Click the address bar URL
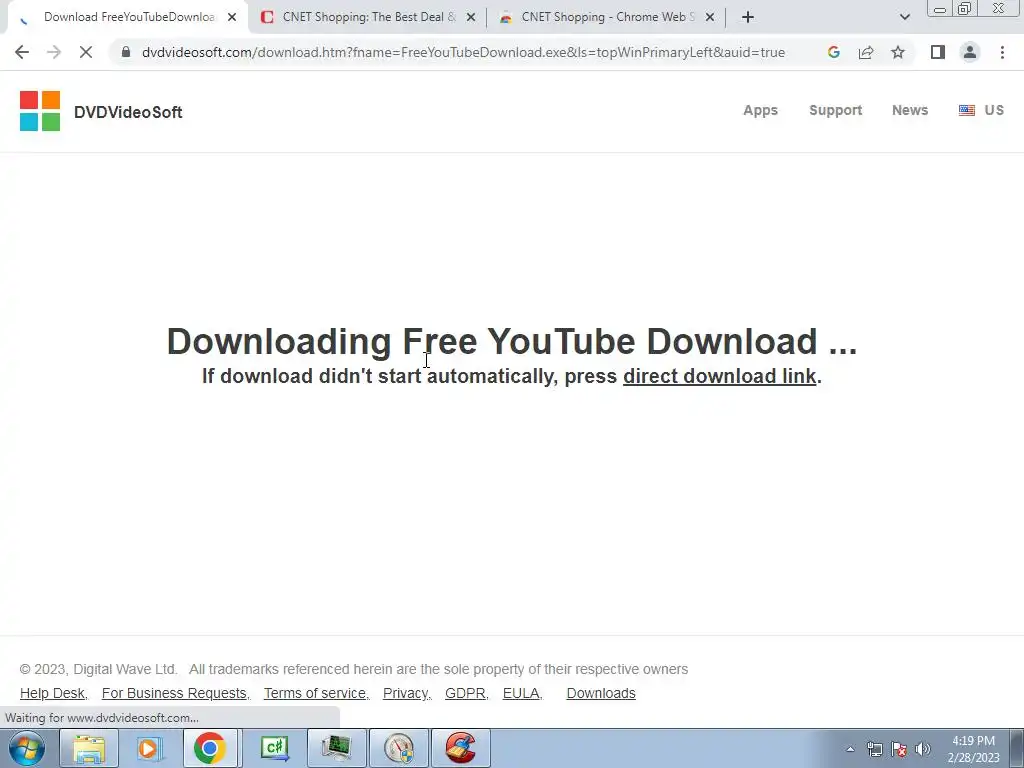1024x768 pixels. pos(463,52)
